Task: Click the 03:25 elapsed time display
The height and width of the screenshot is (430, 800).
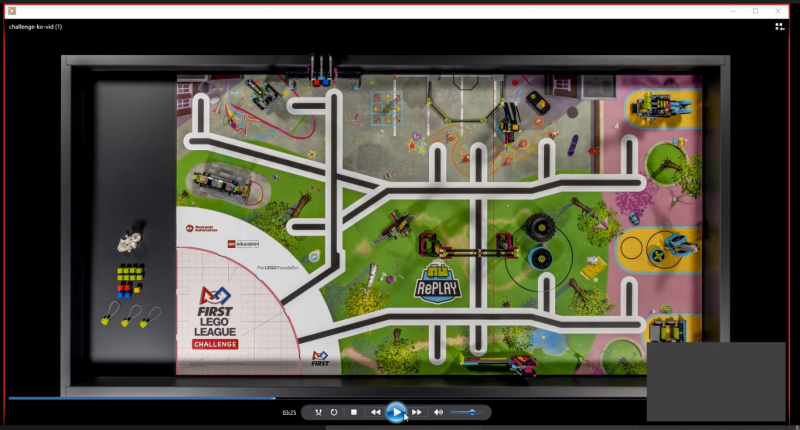Action: point(289,412)
